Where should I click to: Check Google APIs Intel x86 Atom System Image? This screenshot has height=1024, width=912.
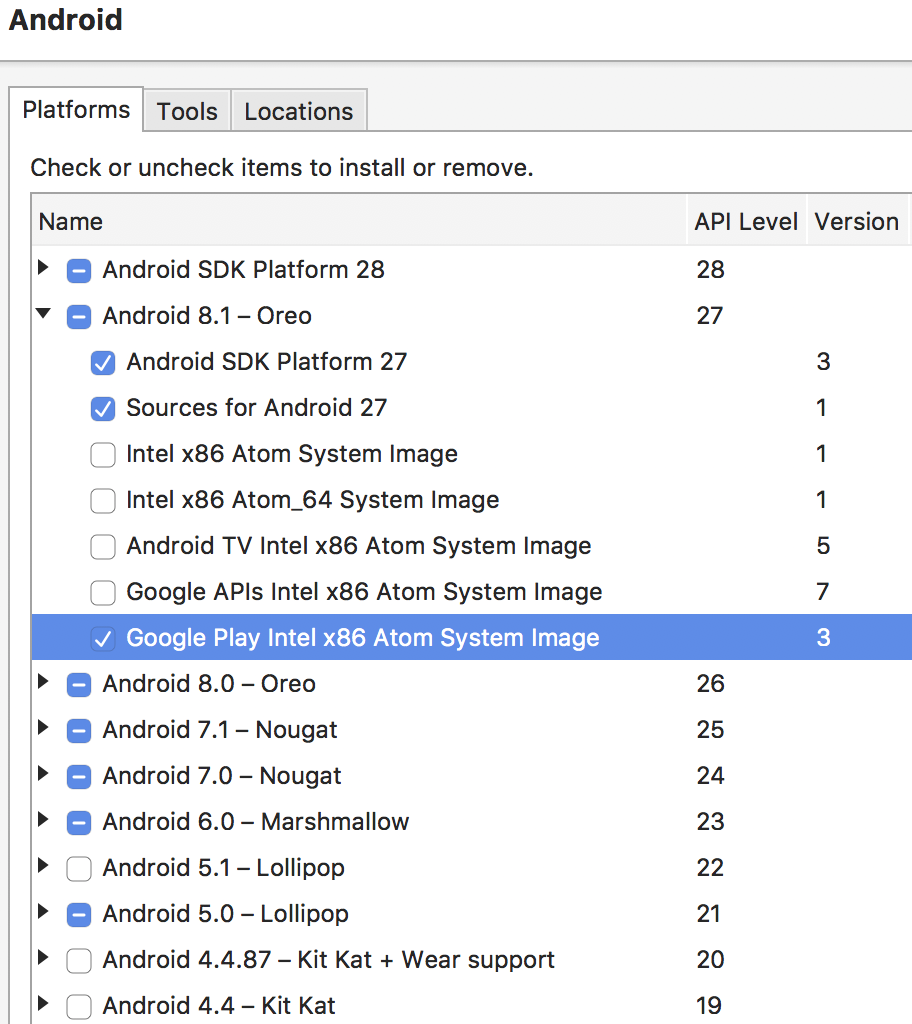pos(103,593)
